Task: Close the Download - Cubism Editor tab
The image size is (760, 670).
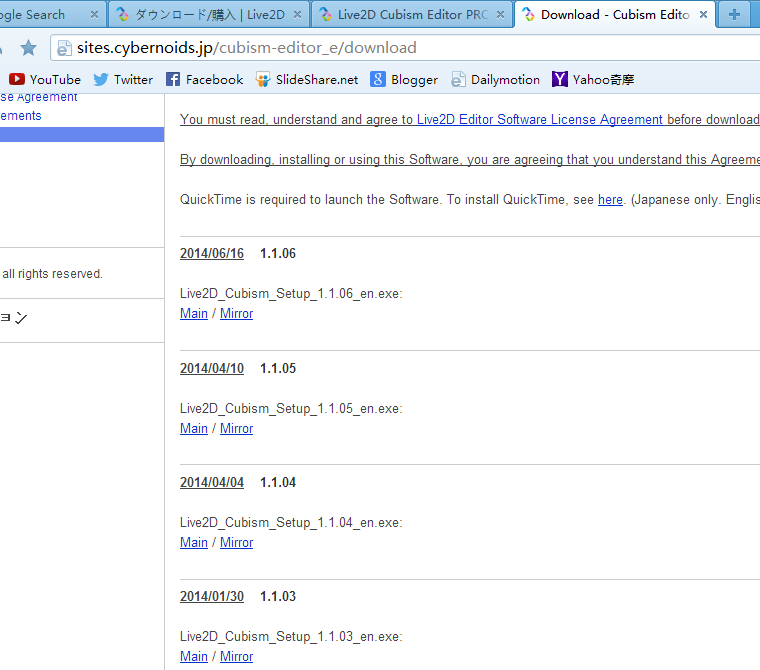Action: point(703,15)
